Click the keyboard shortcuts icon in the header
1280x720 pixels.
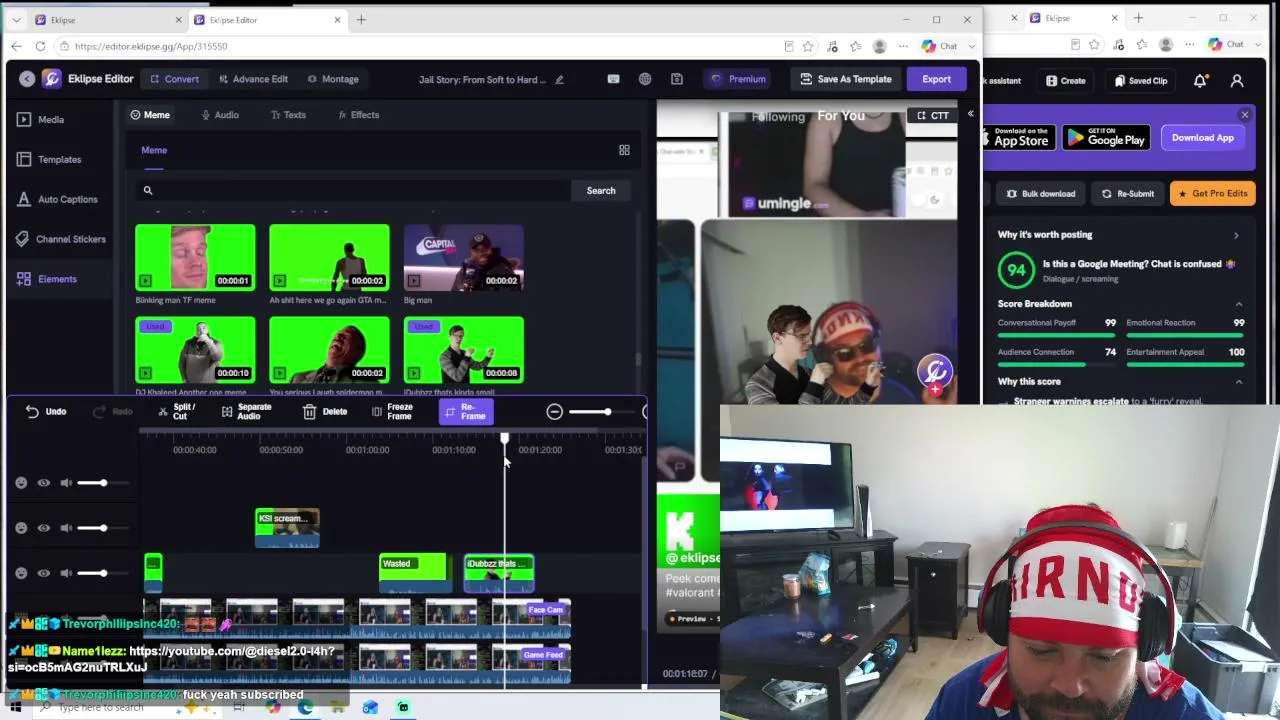(x=613, y=79)
